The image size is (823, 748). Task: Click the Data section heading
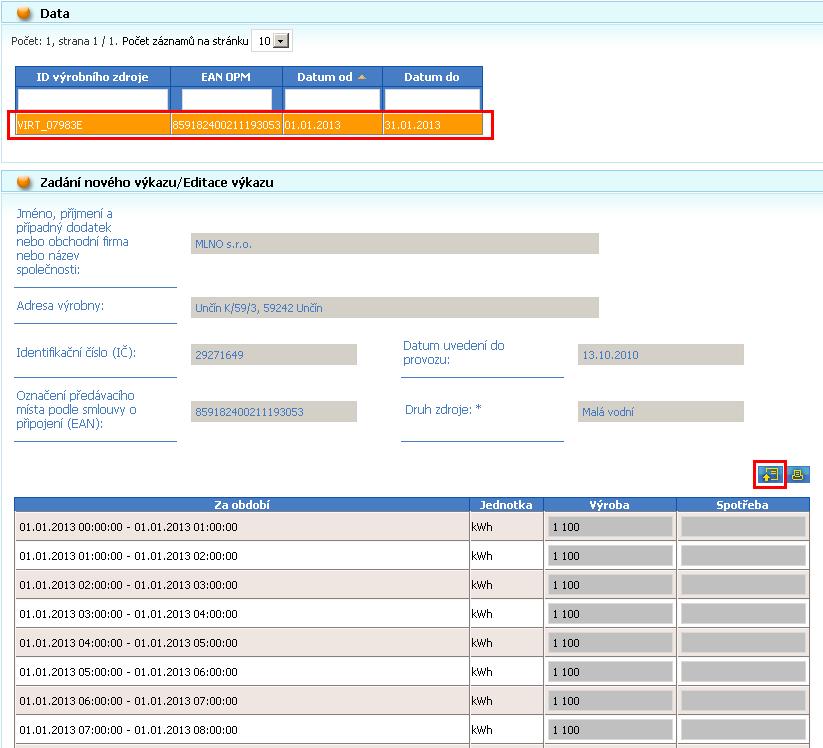coord(55,14)
